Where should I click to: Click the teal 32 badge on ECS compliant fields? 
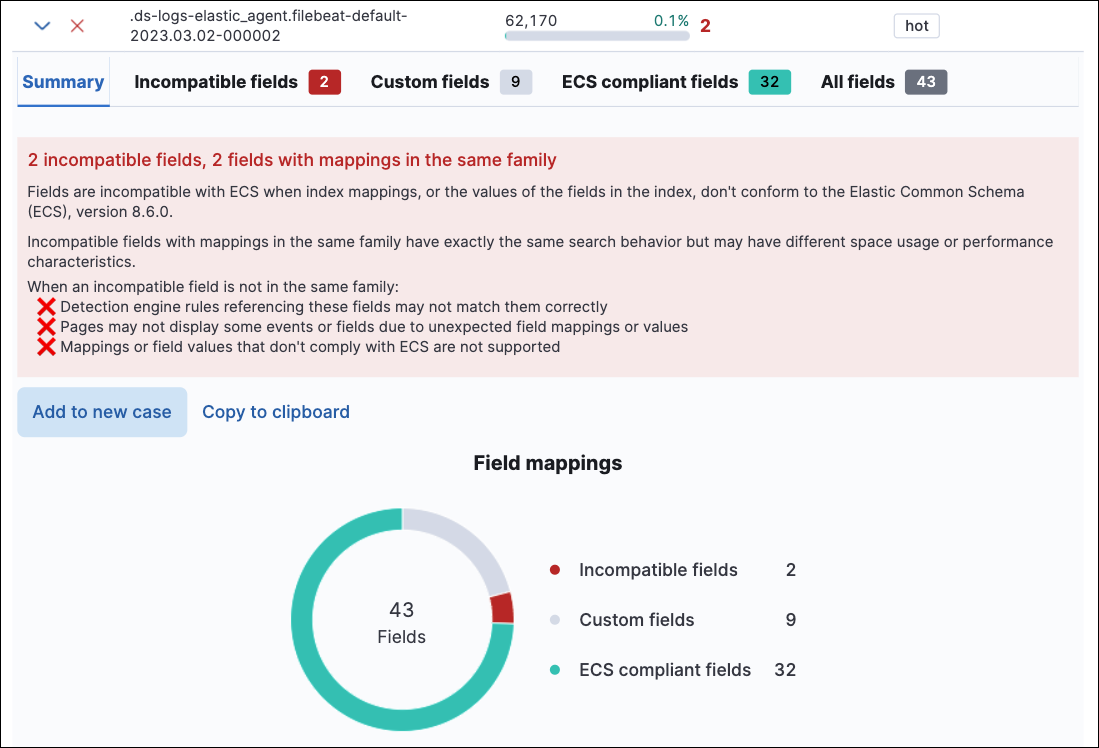(x=769, y=81)
